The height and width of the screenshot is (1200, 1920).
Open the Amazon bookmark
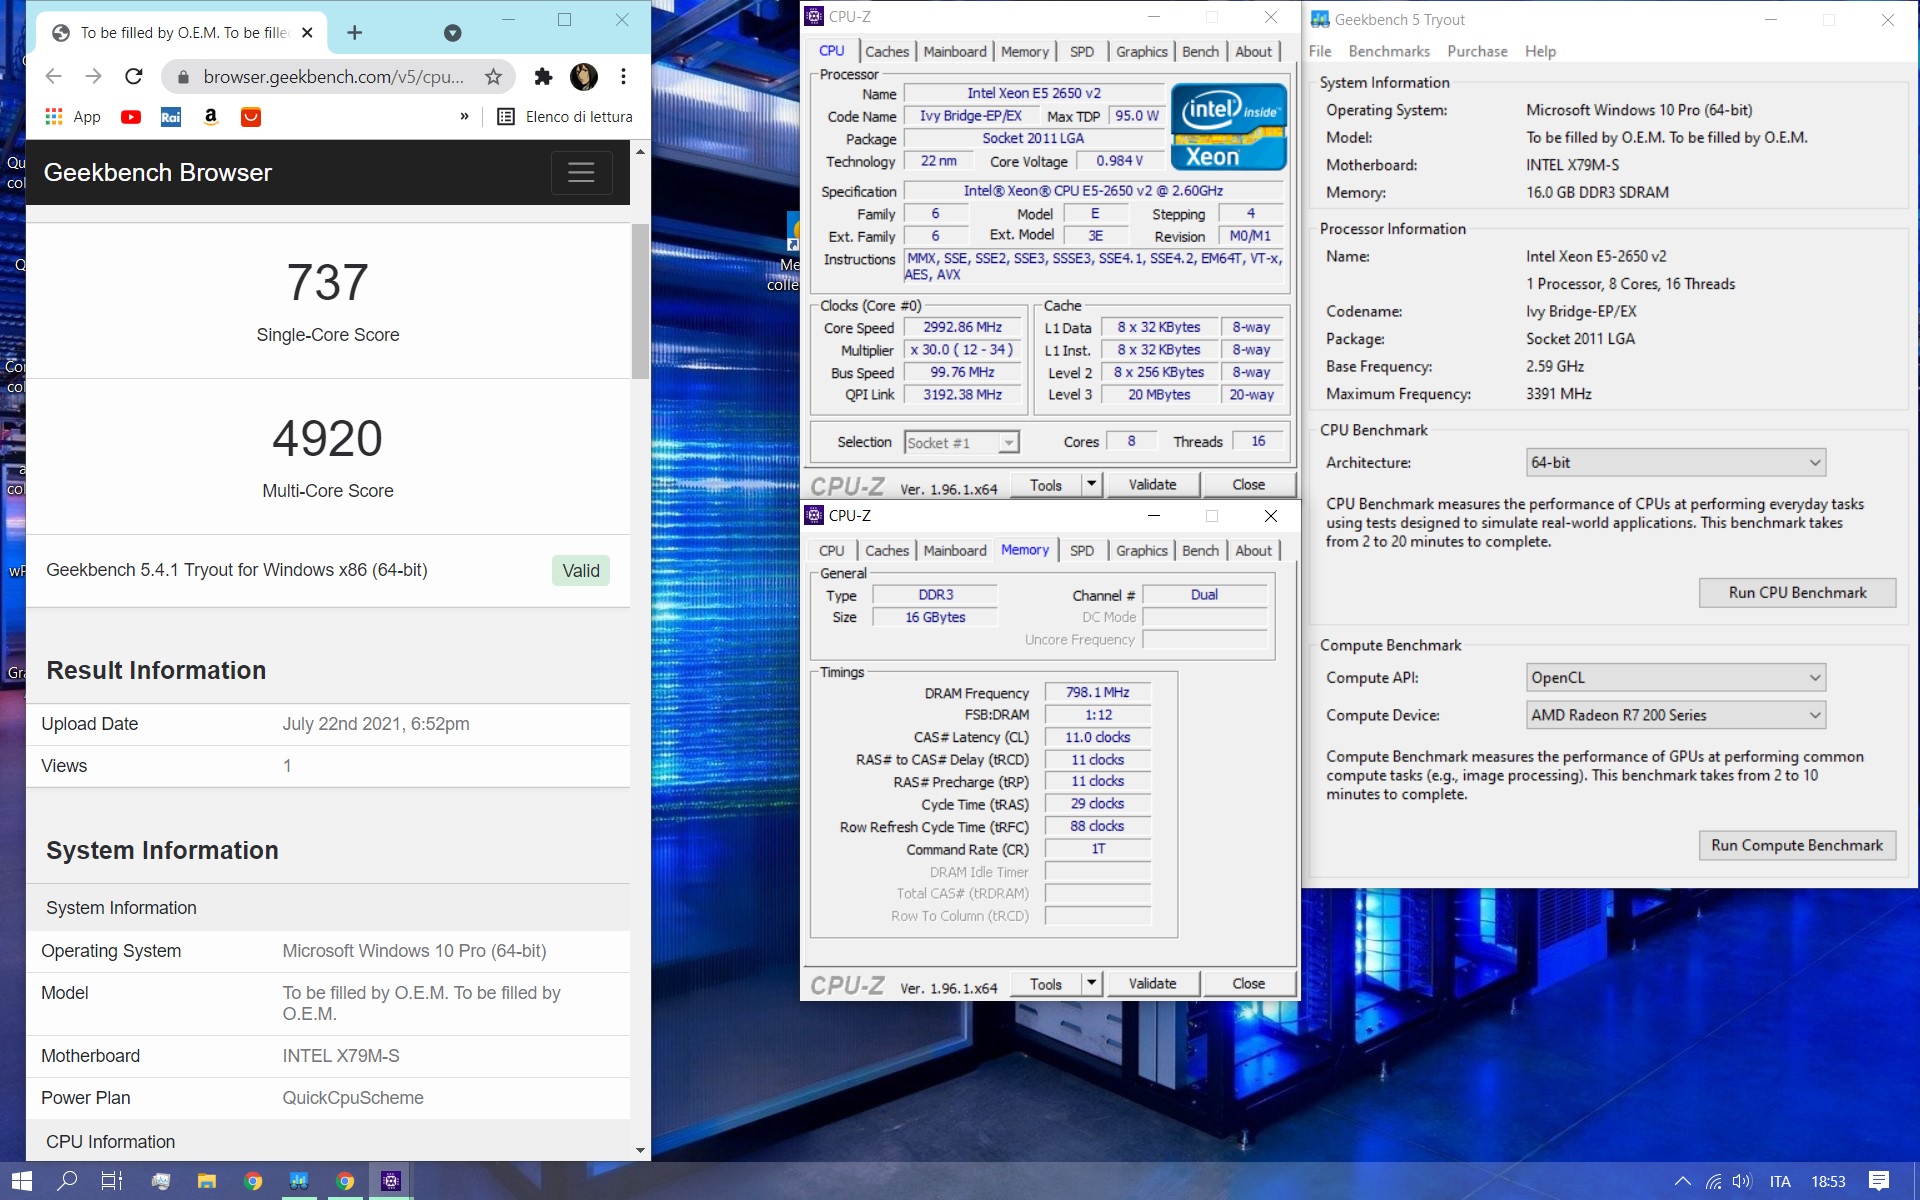tap(210, 117)
